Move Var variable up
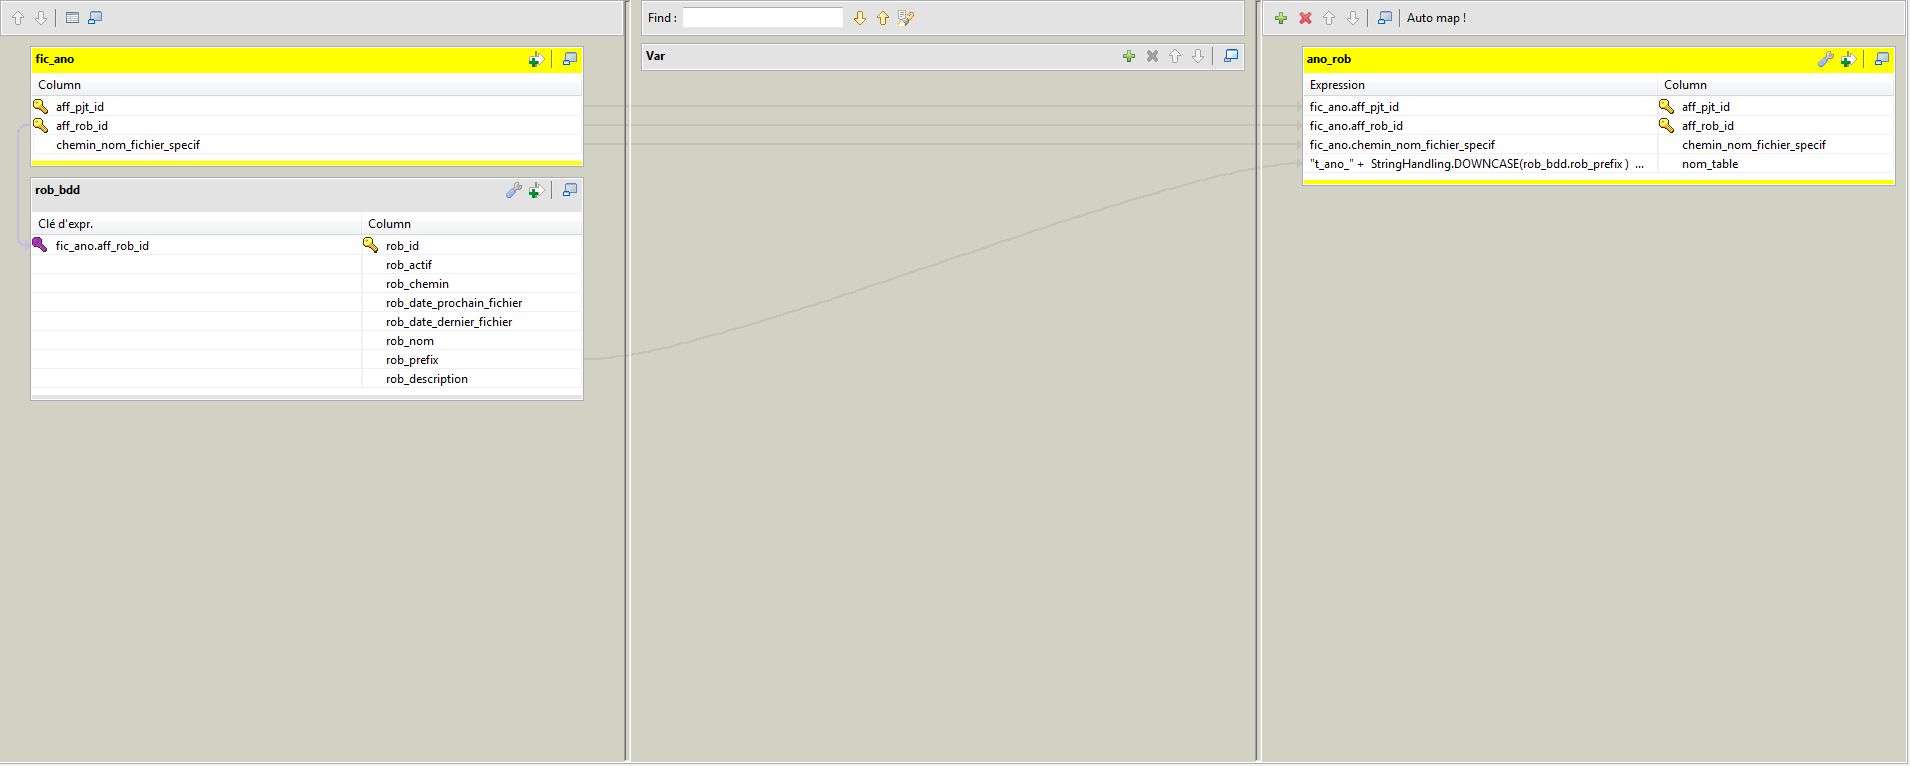Image resolution: width=1910 pixels, height=766 pixels. point(1175,56)
